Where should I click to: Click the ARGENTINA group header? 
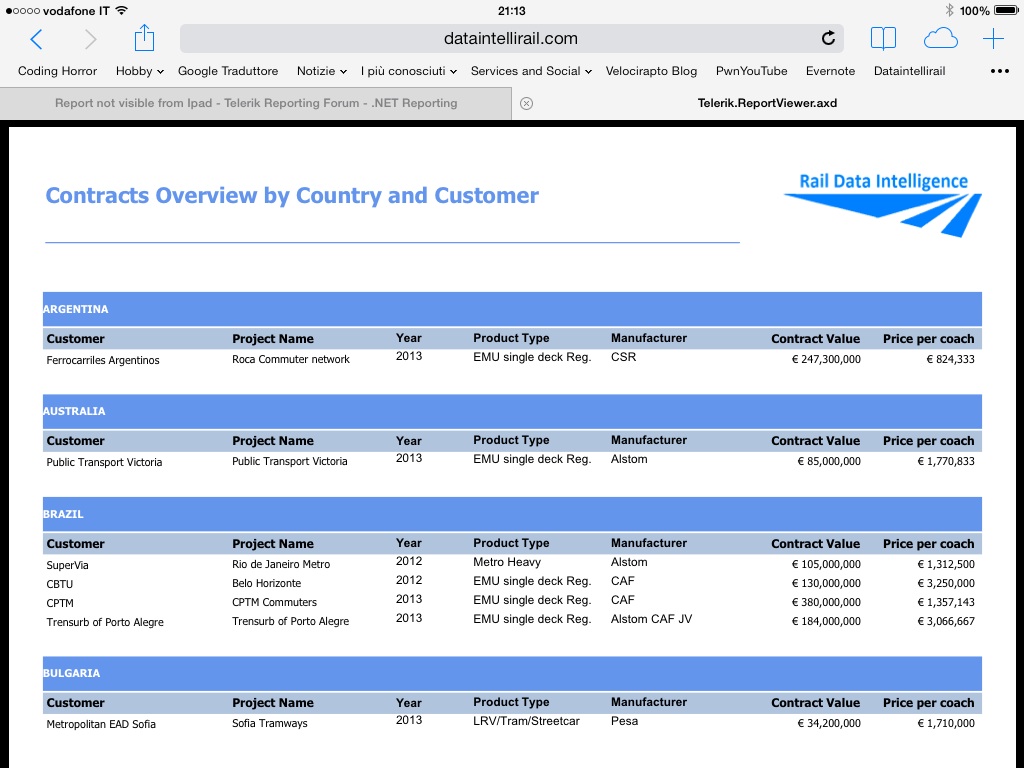click(x=512, y=309)
